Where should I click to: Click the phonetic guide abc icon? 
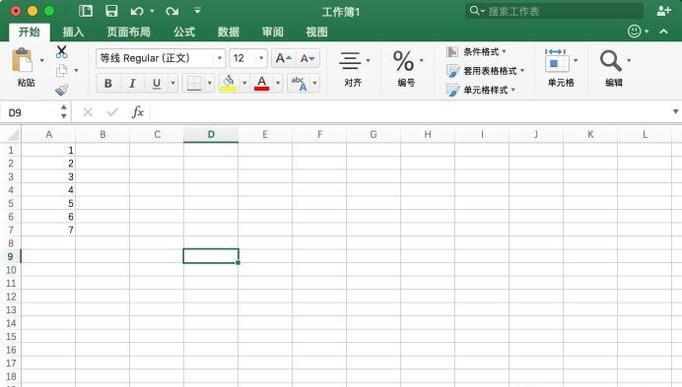(x=299, y=83)
